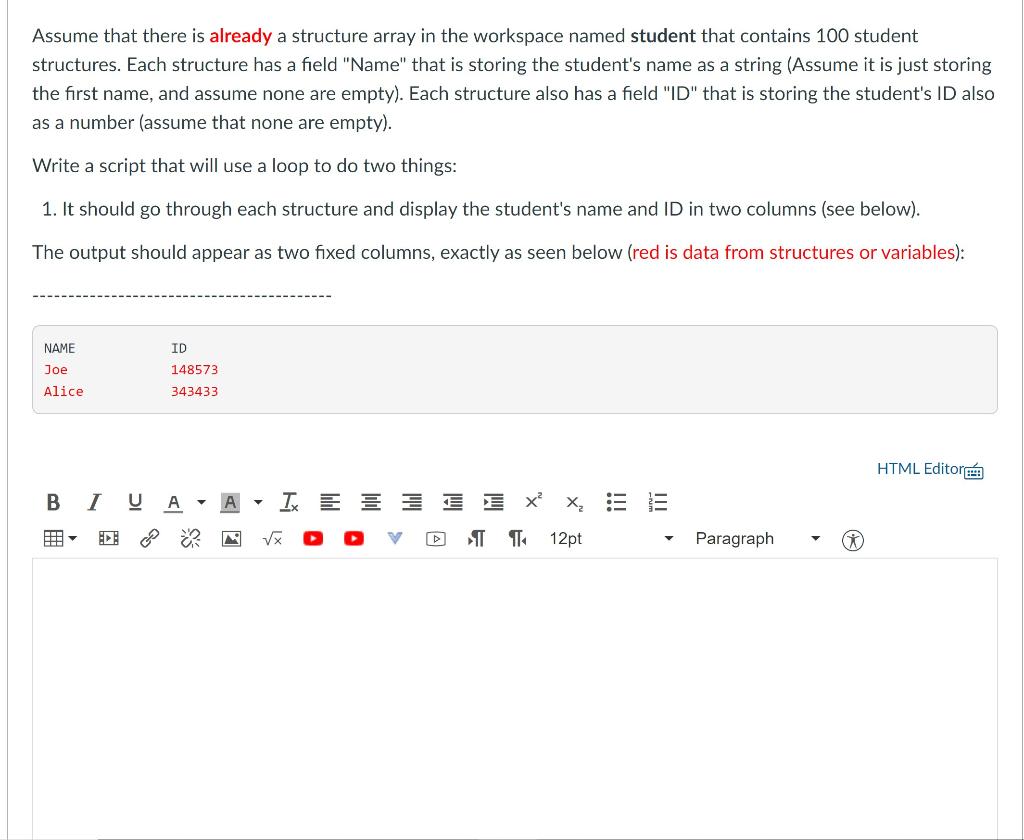The height and width of the screenshot is (840, 1024).
Task: Decrease indent of paragraph
Action: pos(453,502)
